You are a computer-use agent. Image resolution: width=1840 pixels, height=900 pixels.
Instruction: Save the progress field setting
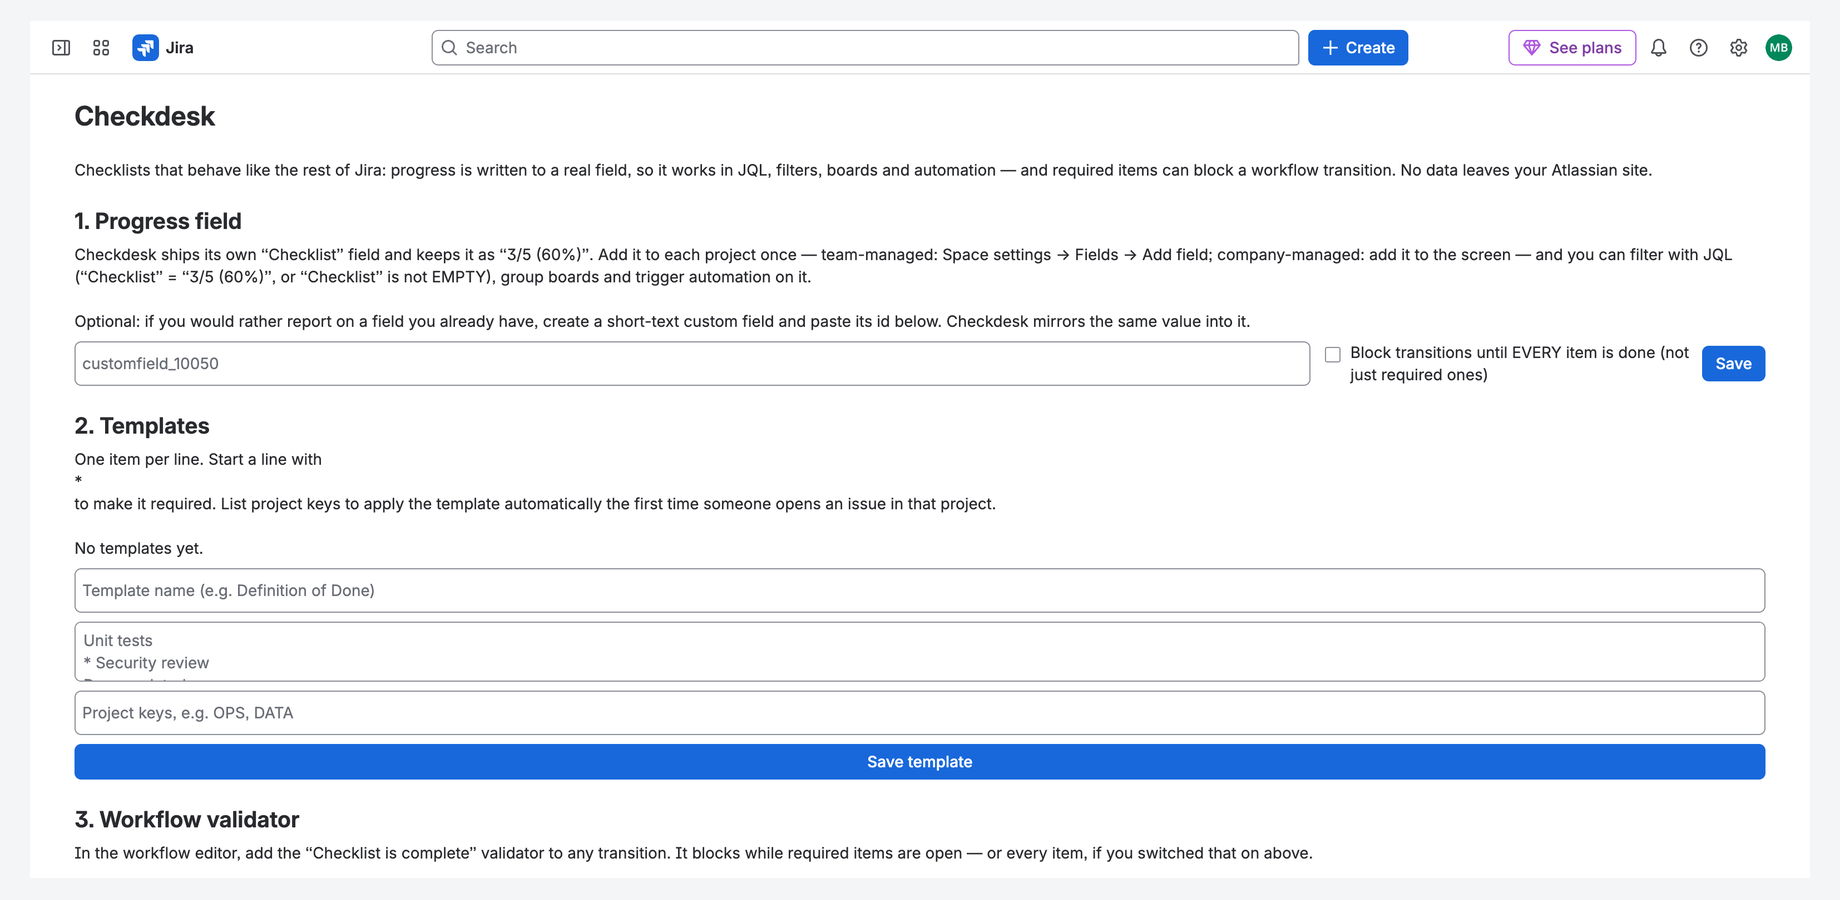(x=1733, y=364)
